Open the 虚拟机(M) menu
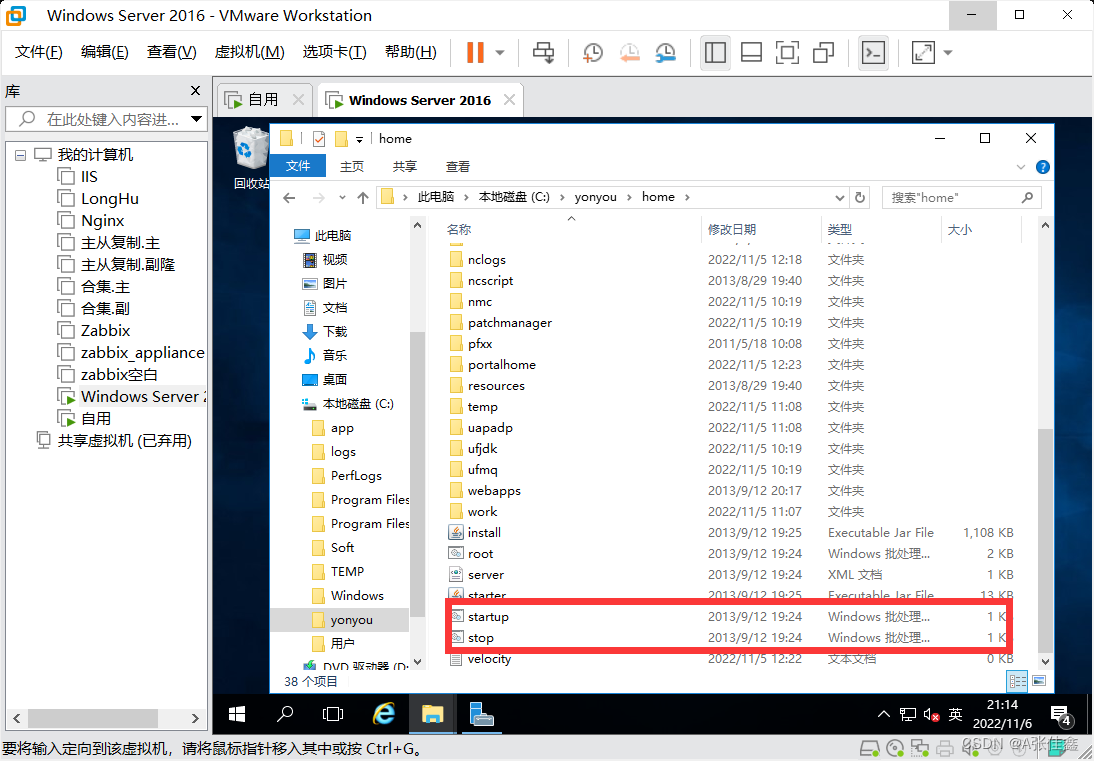Screen dimensions: 1094x761 (249, 52)
